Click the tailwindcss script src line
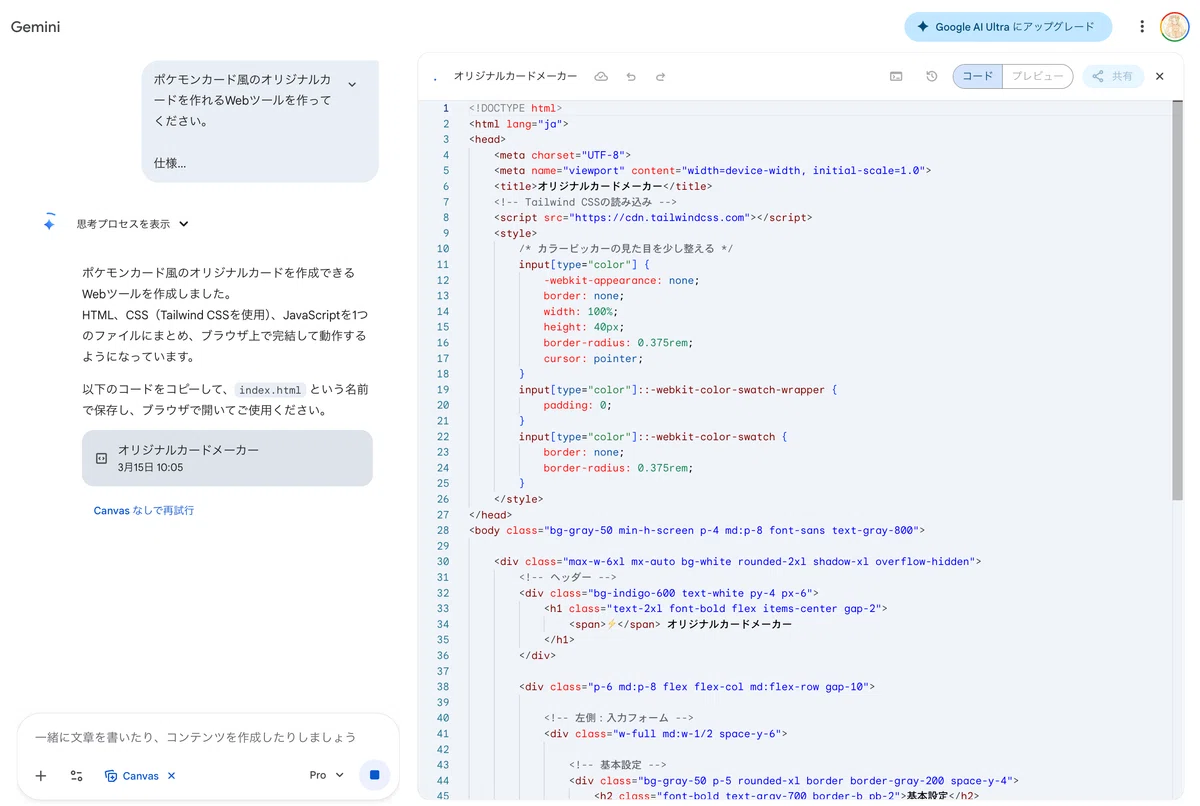 click(653, 217)
